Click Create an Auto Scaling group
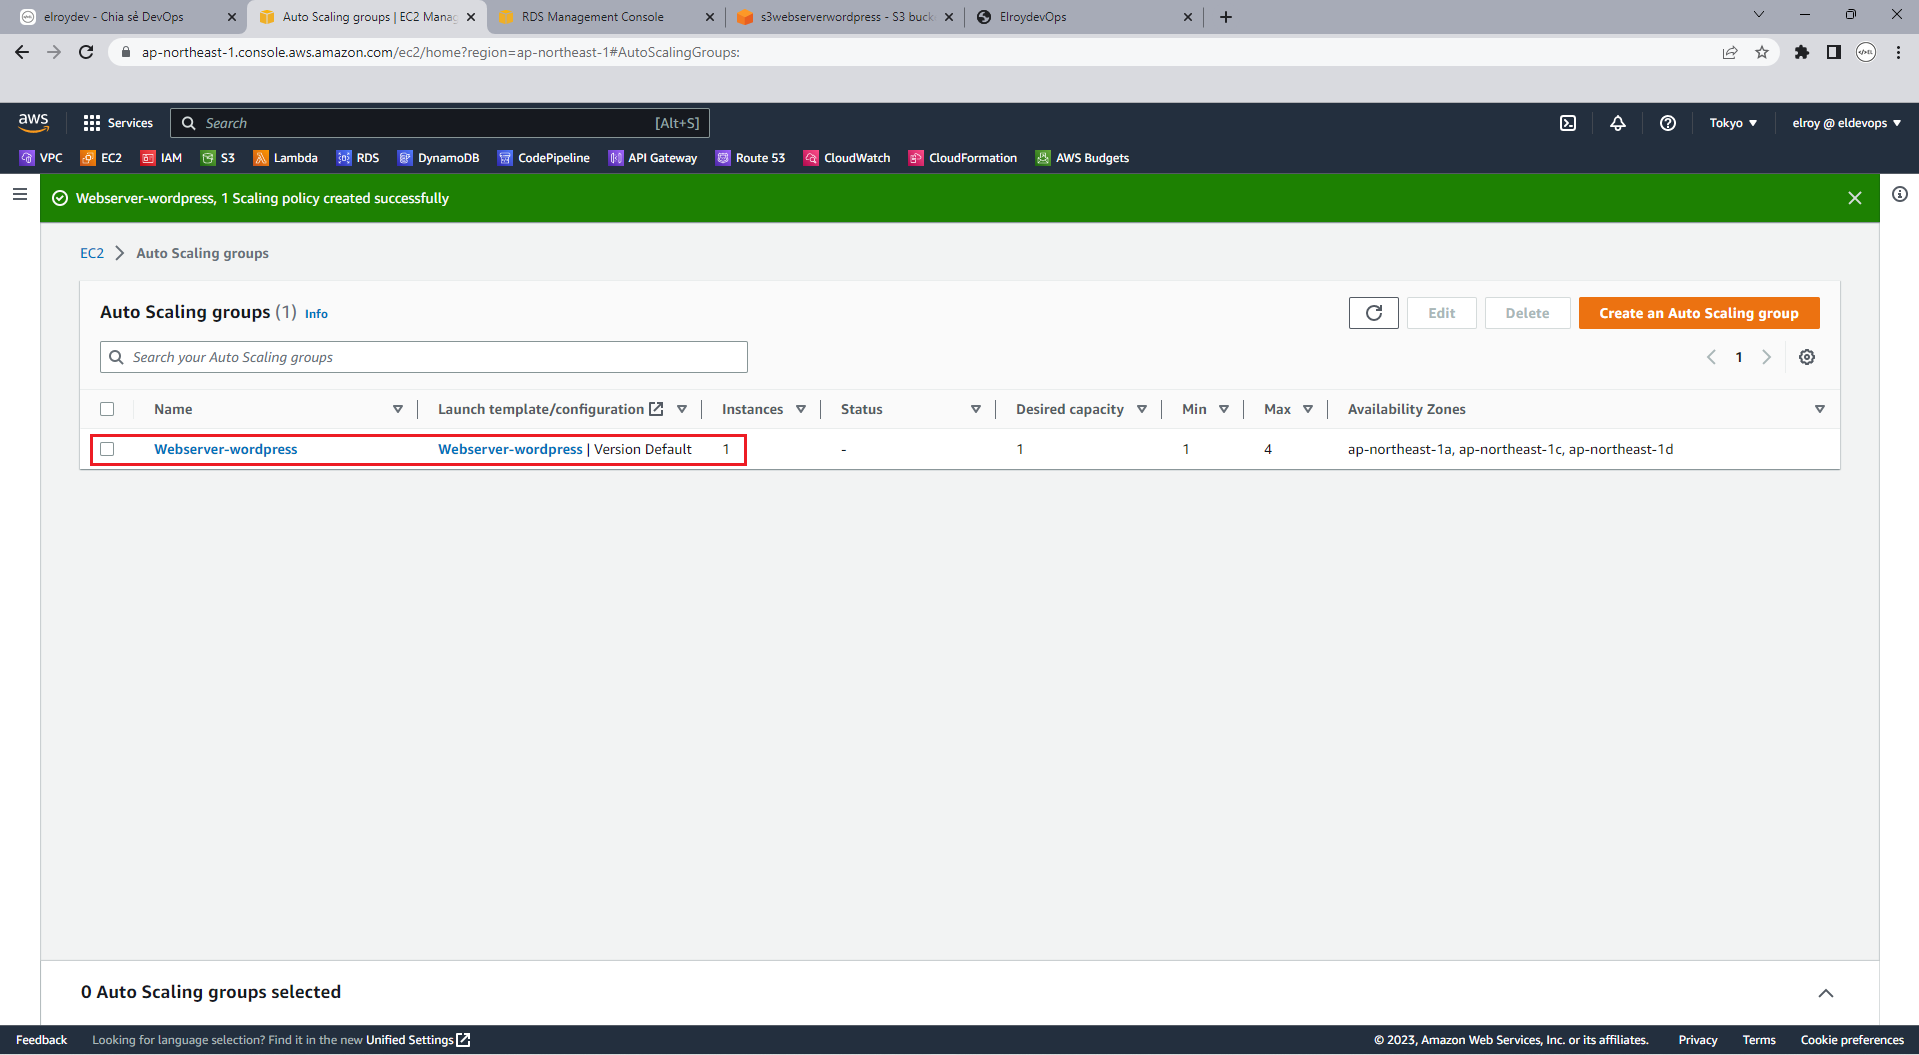Viewport: 1919px width, 1055px height. click(1699, 313)
